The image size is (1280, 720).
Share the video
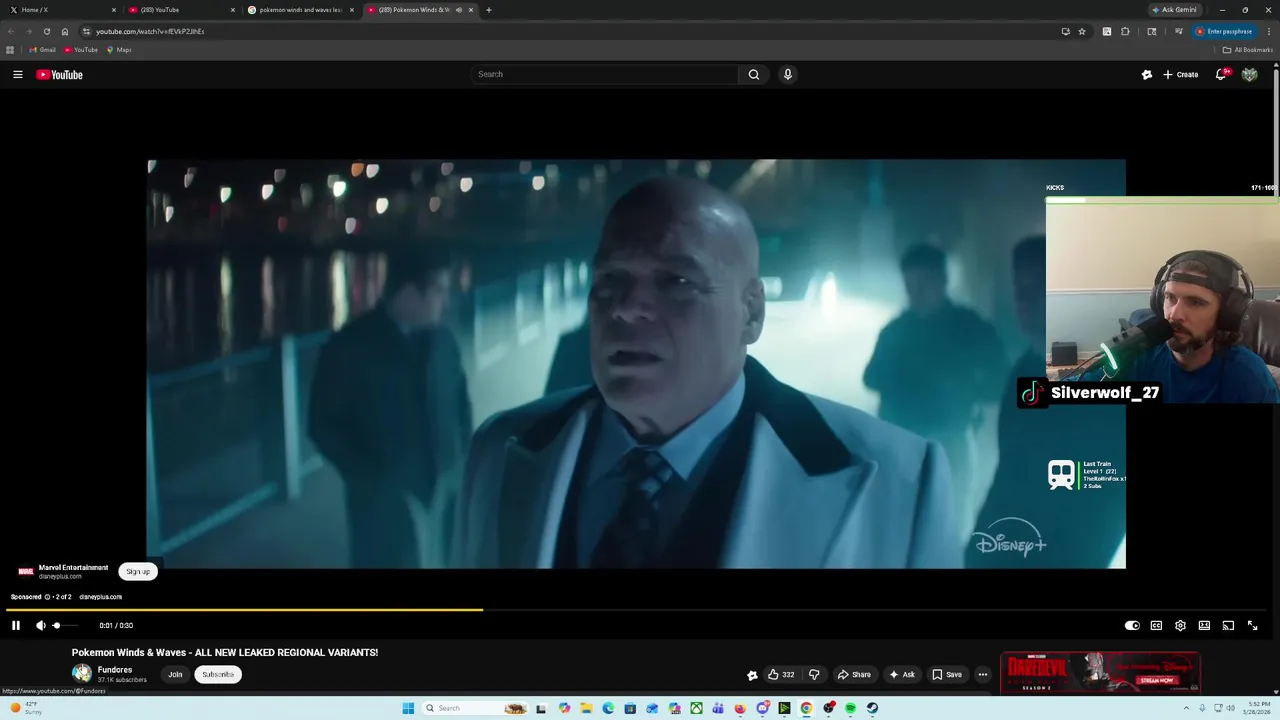(854, 674)
